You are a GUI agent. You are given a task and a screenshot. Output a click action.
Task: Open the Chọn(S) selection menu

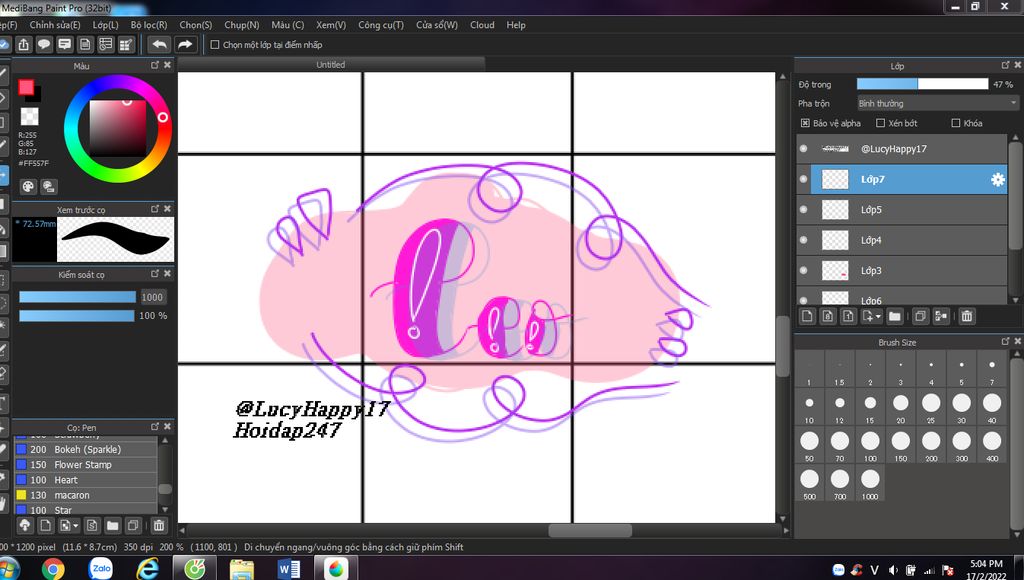click(x=196, y=25)
